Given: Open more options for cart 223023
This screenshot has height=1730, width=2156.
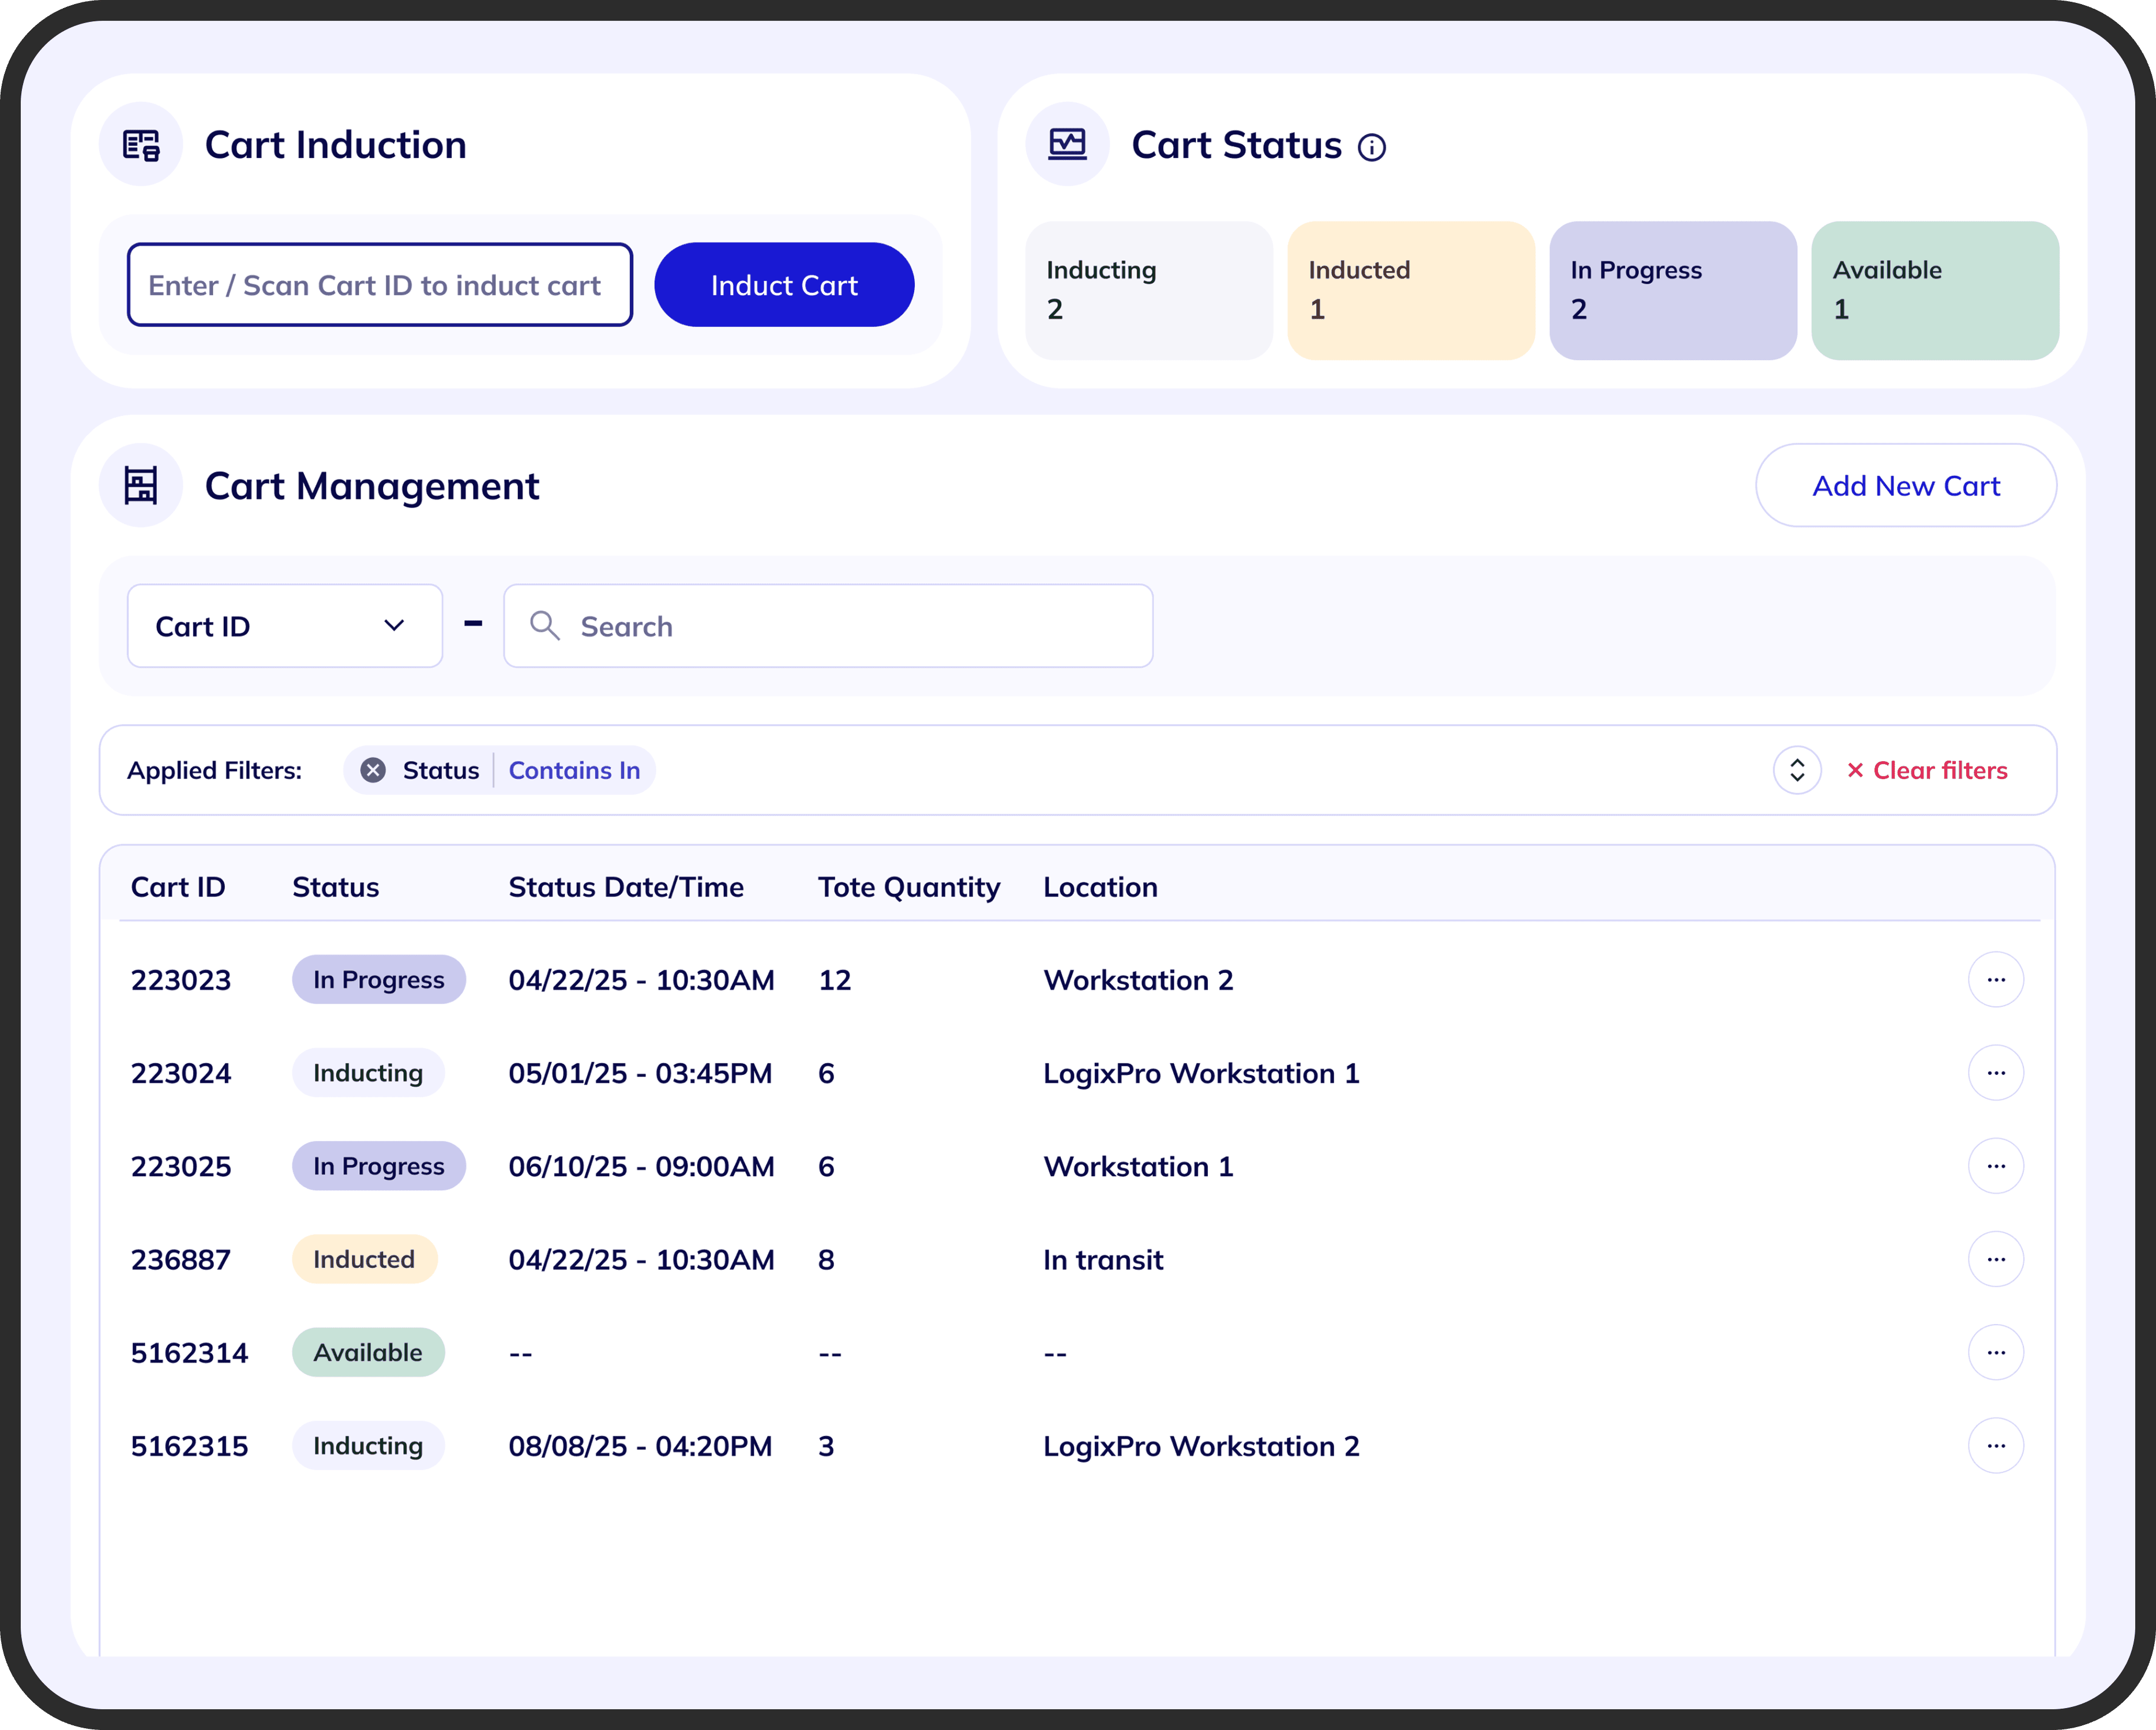Looking at the screenshot, I should (x=1996, y=980).
